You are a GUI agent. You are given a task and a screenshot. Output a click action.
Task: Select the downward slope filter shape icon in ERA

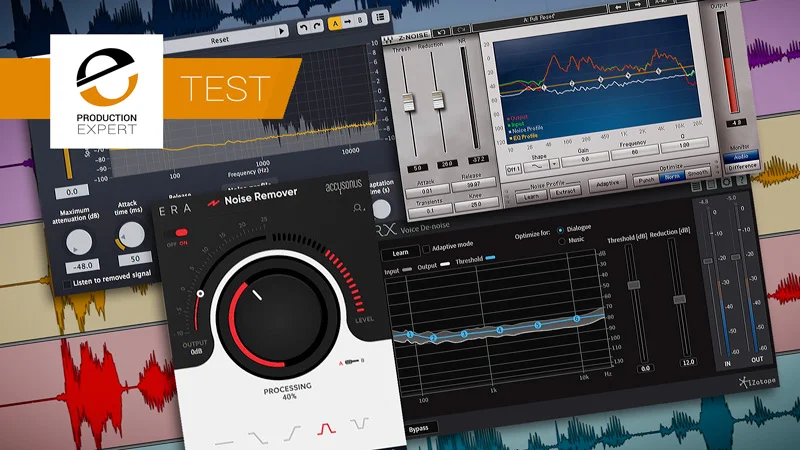coord(258,438)
